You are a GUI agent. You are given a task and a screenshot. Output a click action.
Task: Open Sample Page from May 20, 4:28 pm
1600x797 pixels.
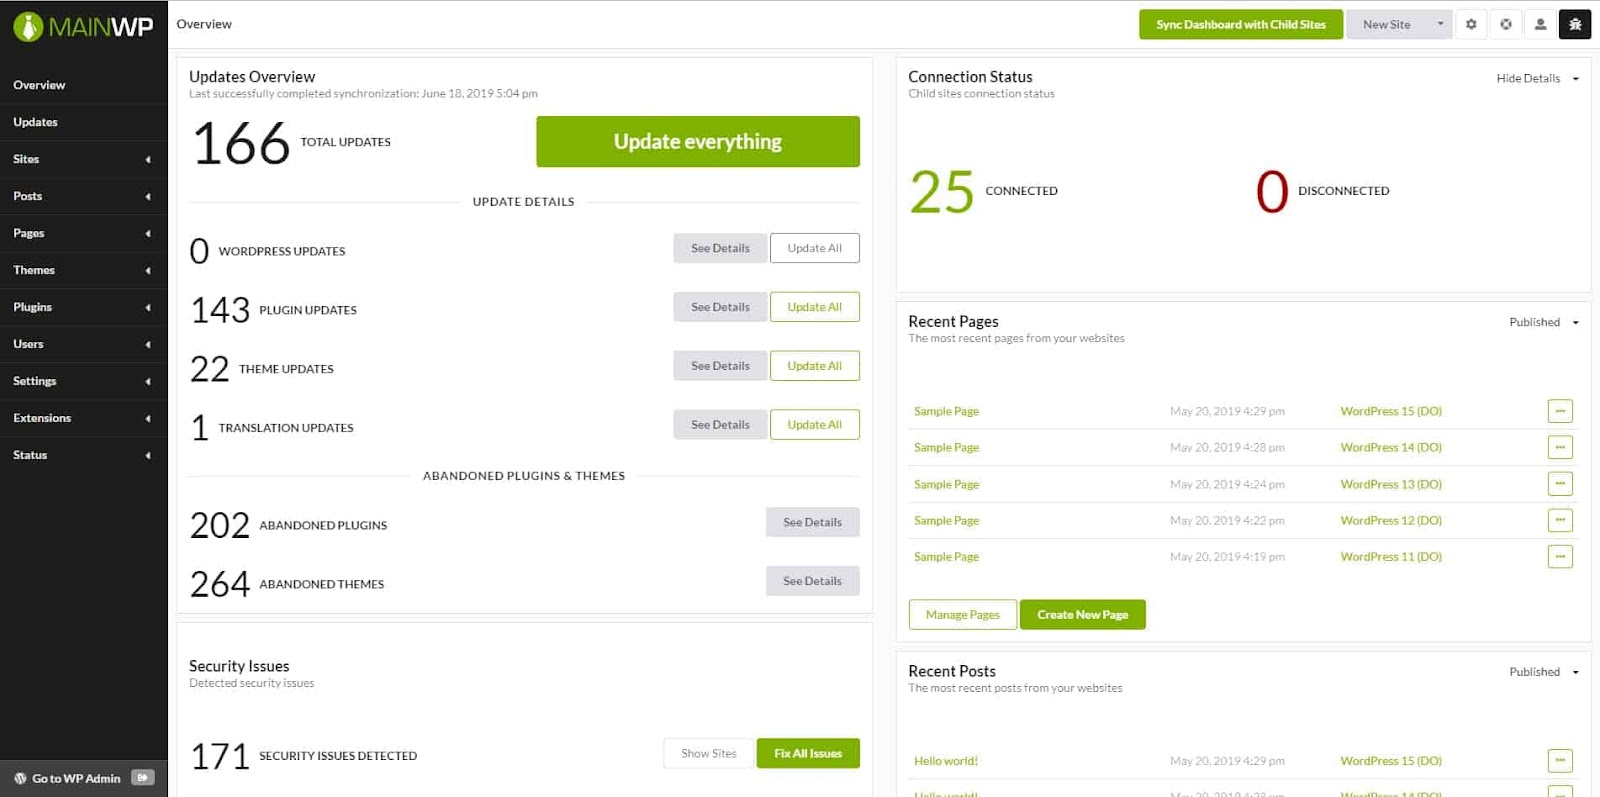[x=946, y=447]
